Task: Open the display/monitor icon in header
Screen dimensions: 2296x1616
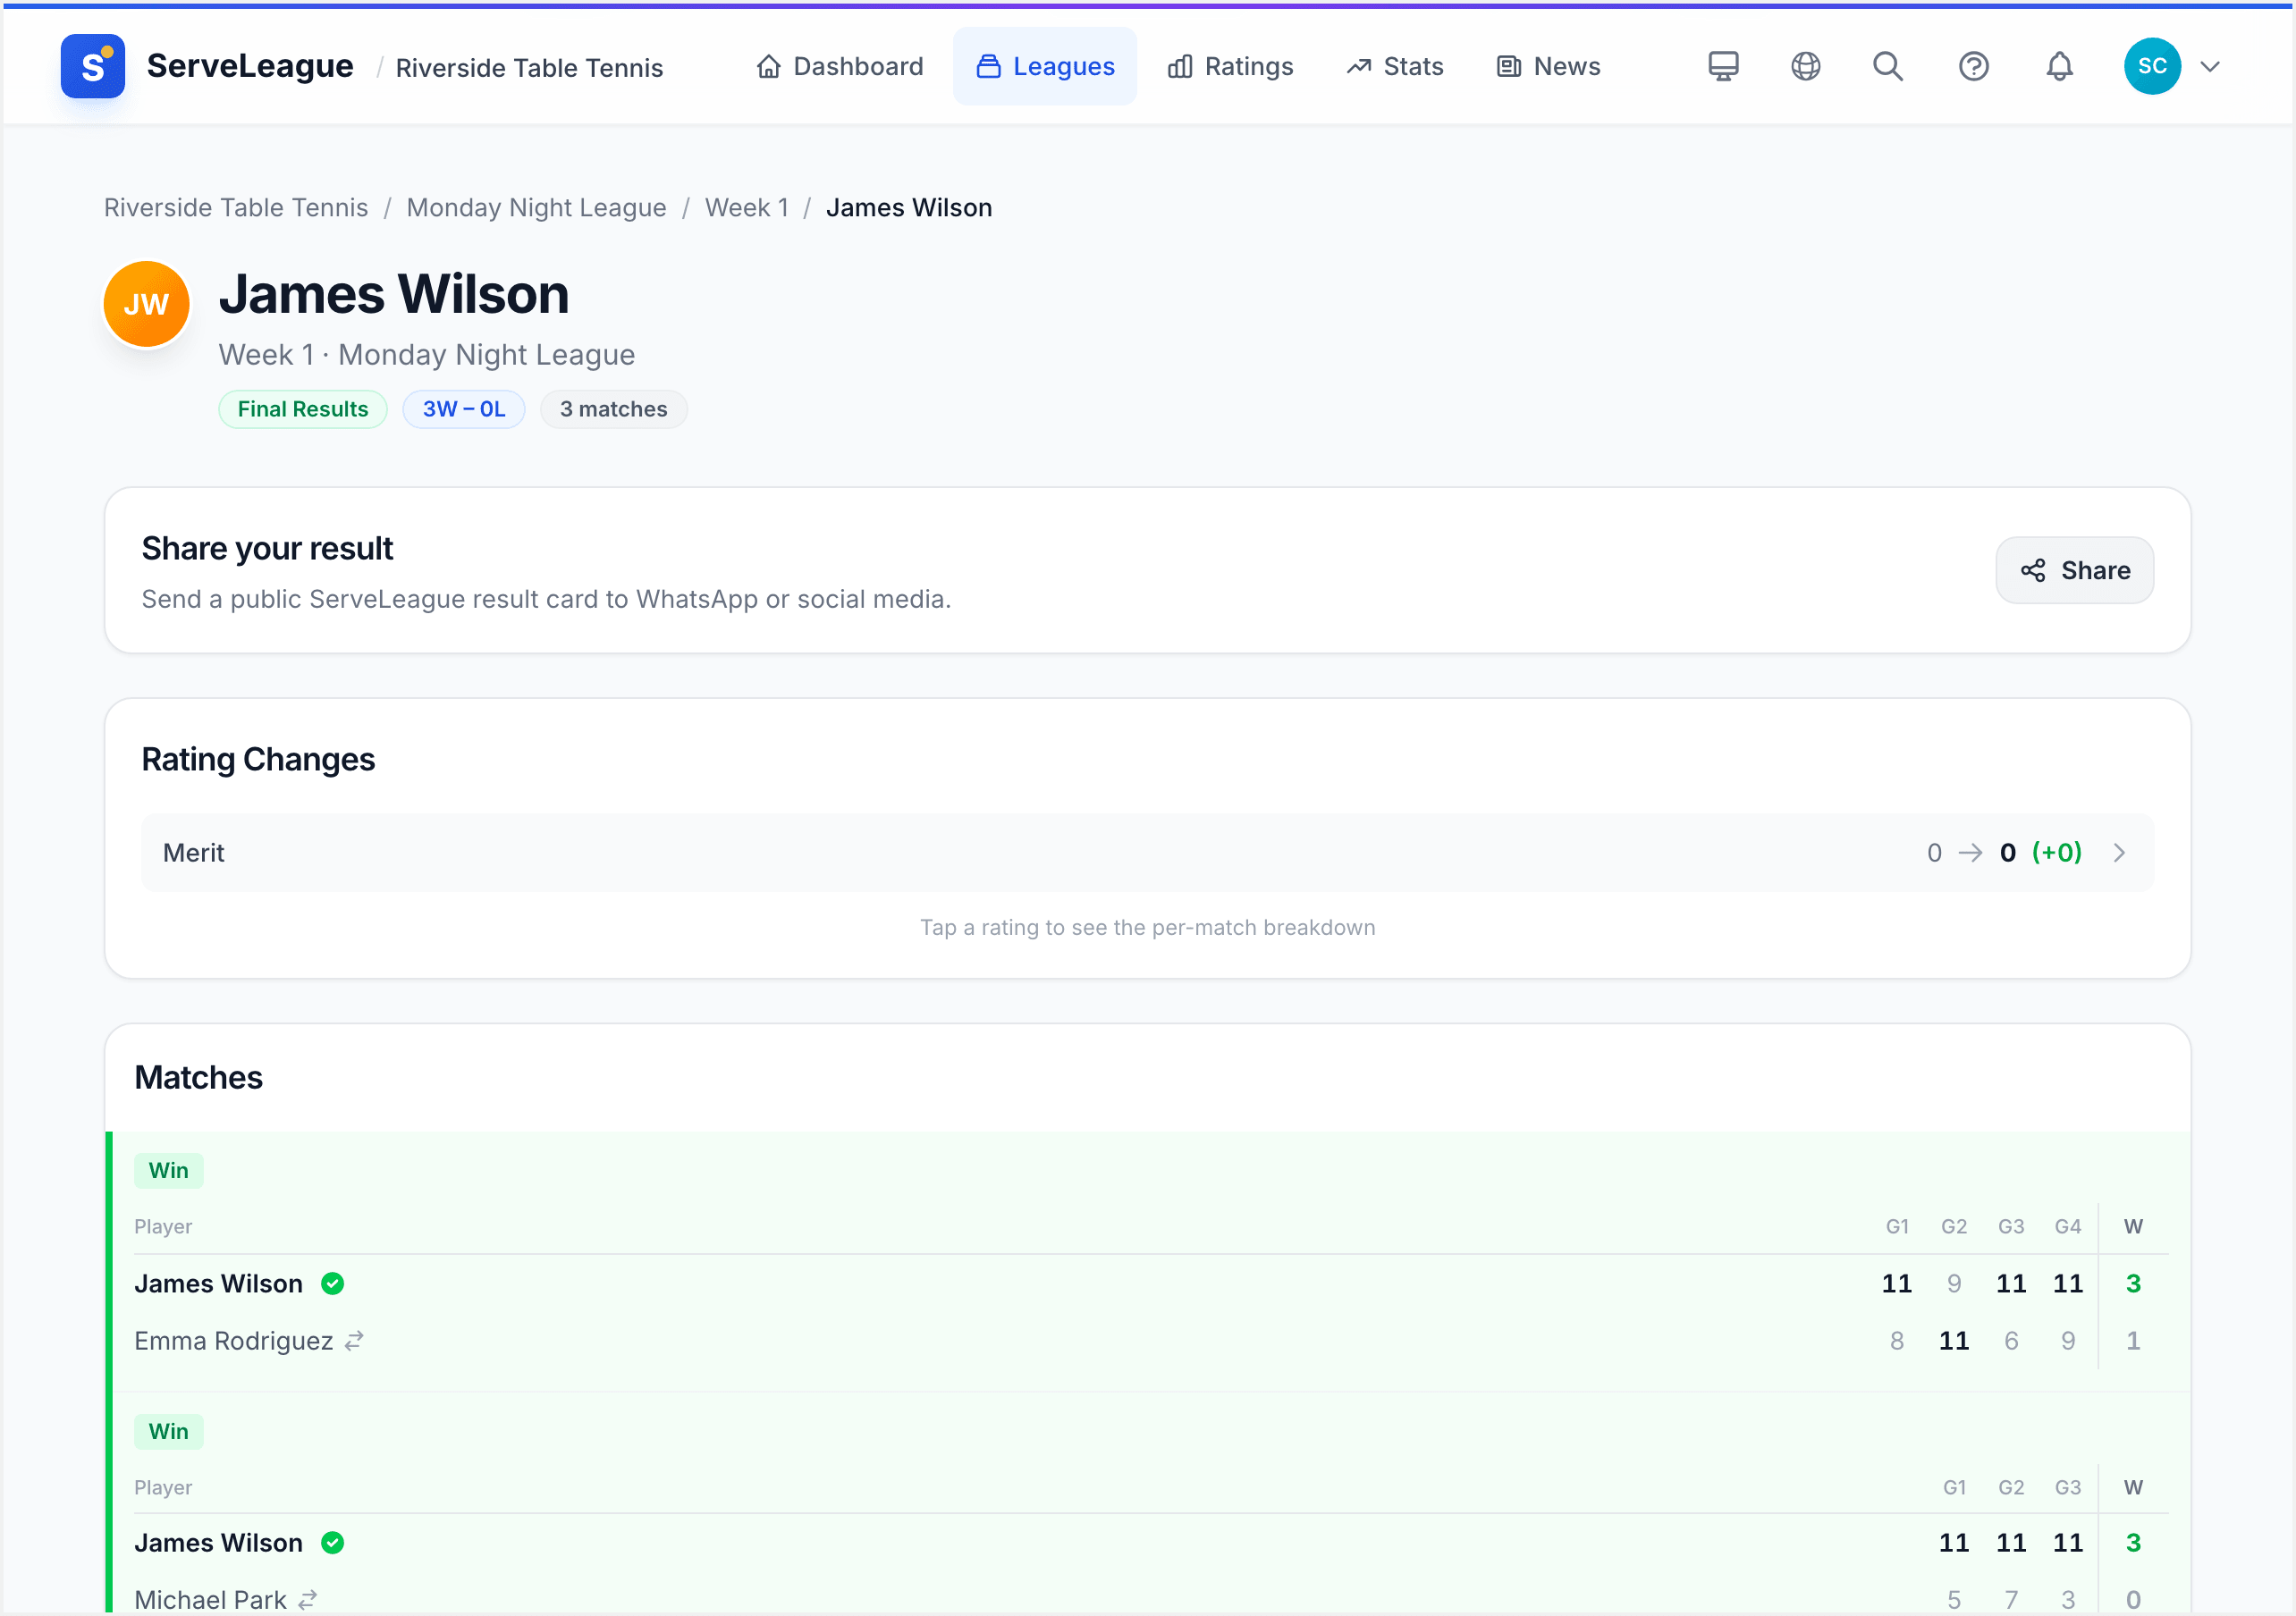Action: point(1723,66)
